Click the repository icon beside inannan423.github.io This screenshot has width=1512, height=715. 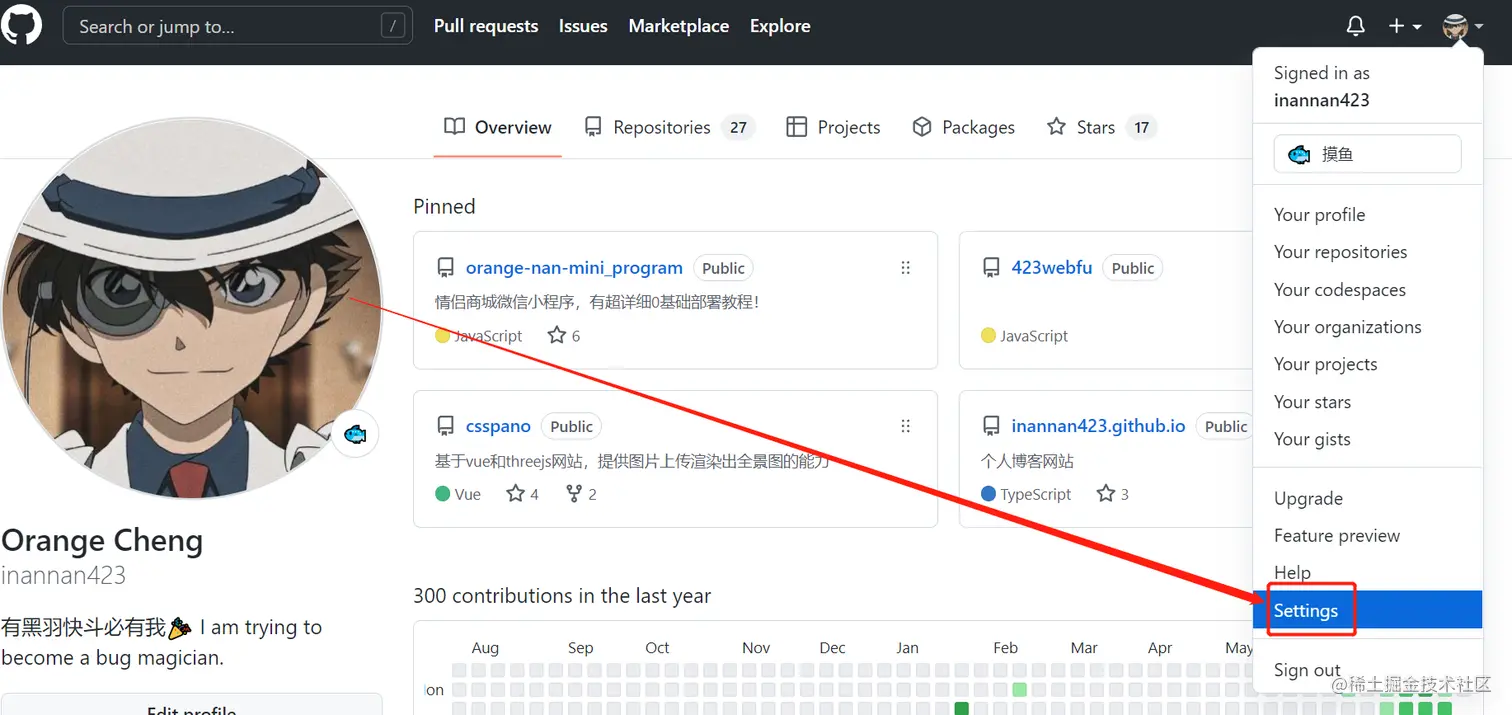pos(991,426)
